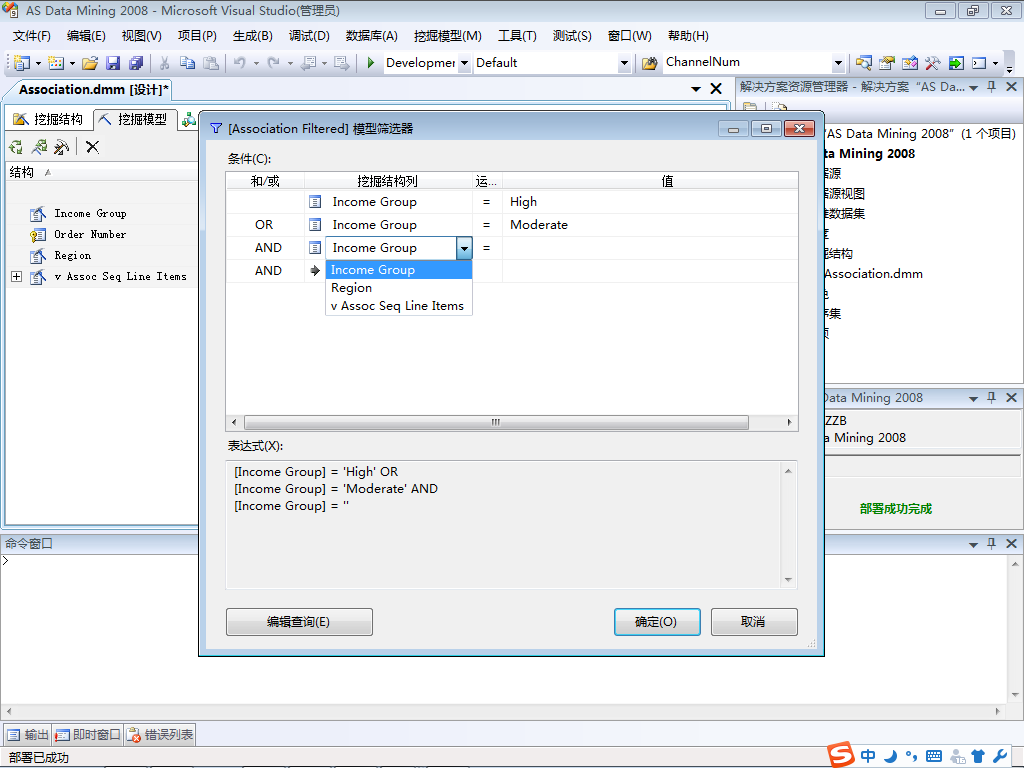Click the High value cell
The height and width of the screenshot is (768, 1024).
coord(650,202)
